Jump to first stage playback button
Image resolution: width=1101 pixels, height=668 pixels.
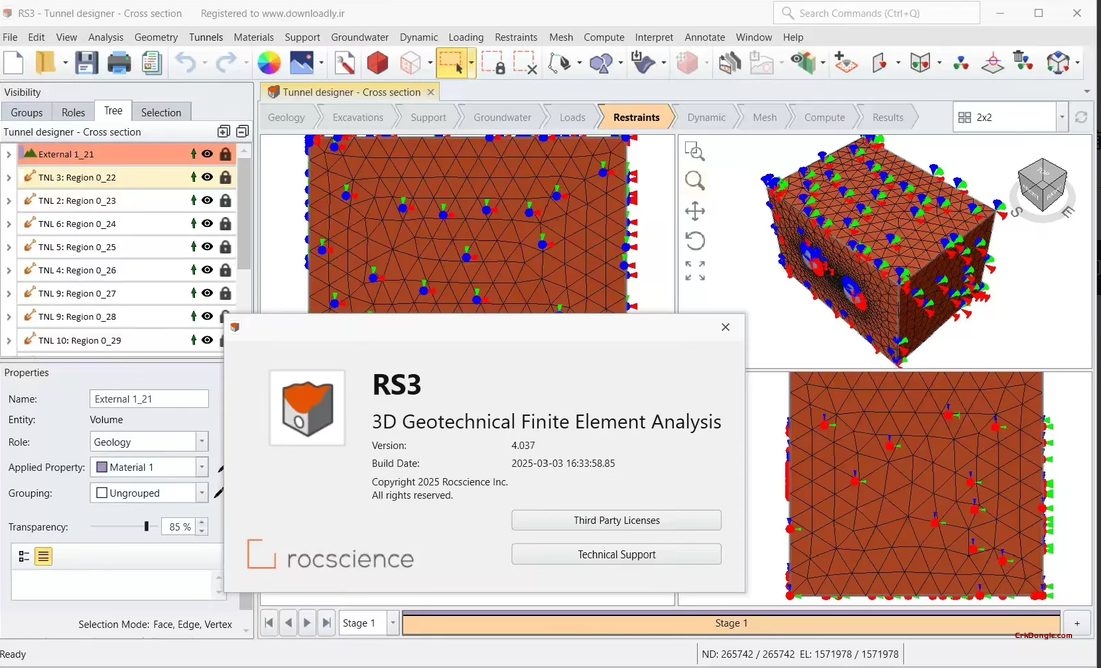(x=270, y=623)
